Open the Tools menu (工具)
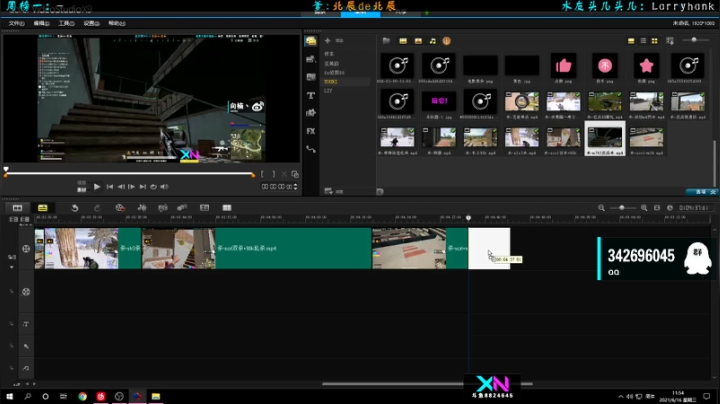 [67, 23]
